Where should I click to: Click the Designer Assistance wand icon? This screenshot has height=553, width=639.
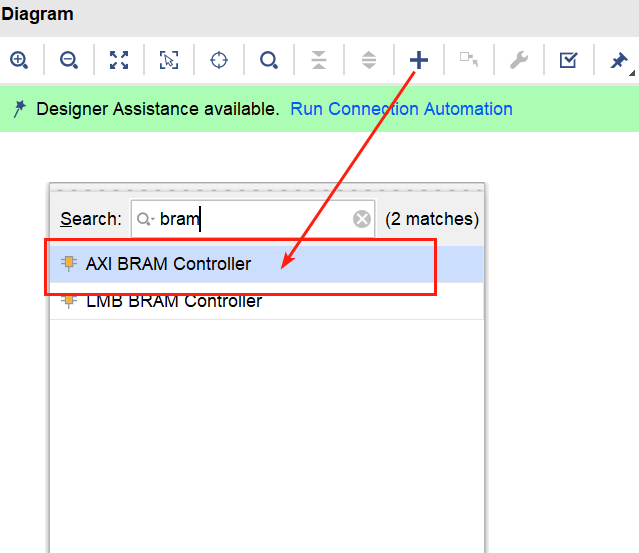point(19,109)
